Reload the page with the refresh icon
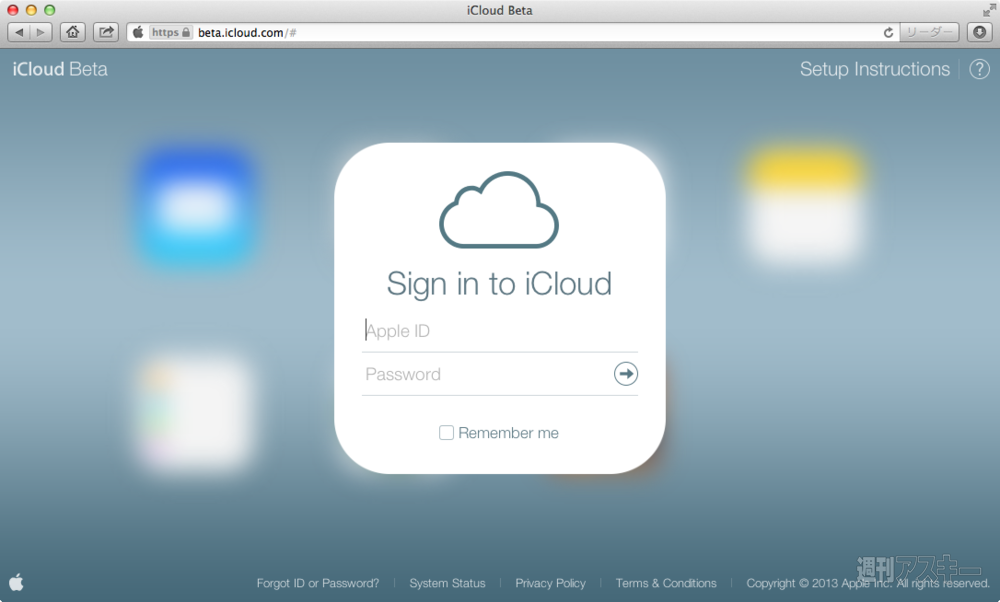 888,32
